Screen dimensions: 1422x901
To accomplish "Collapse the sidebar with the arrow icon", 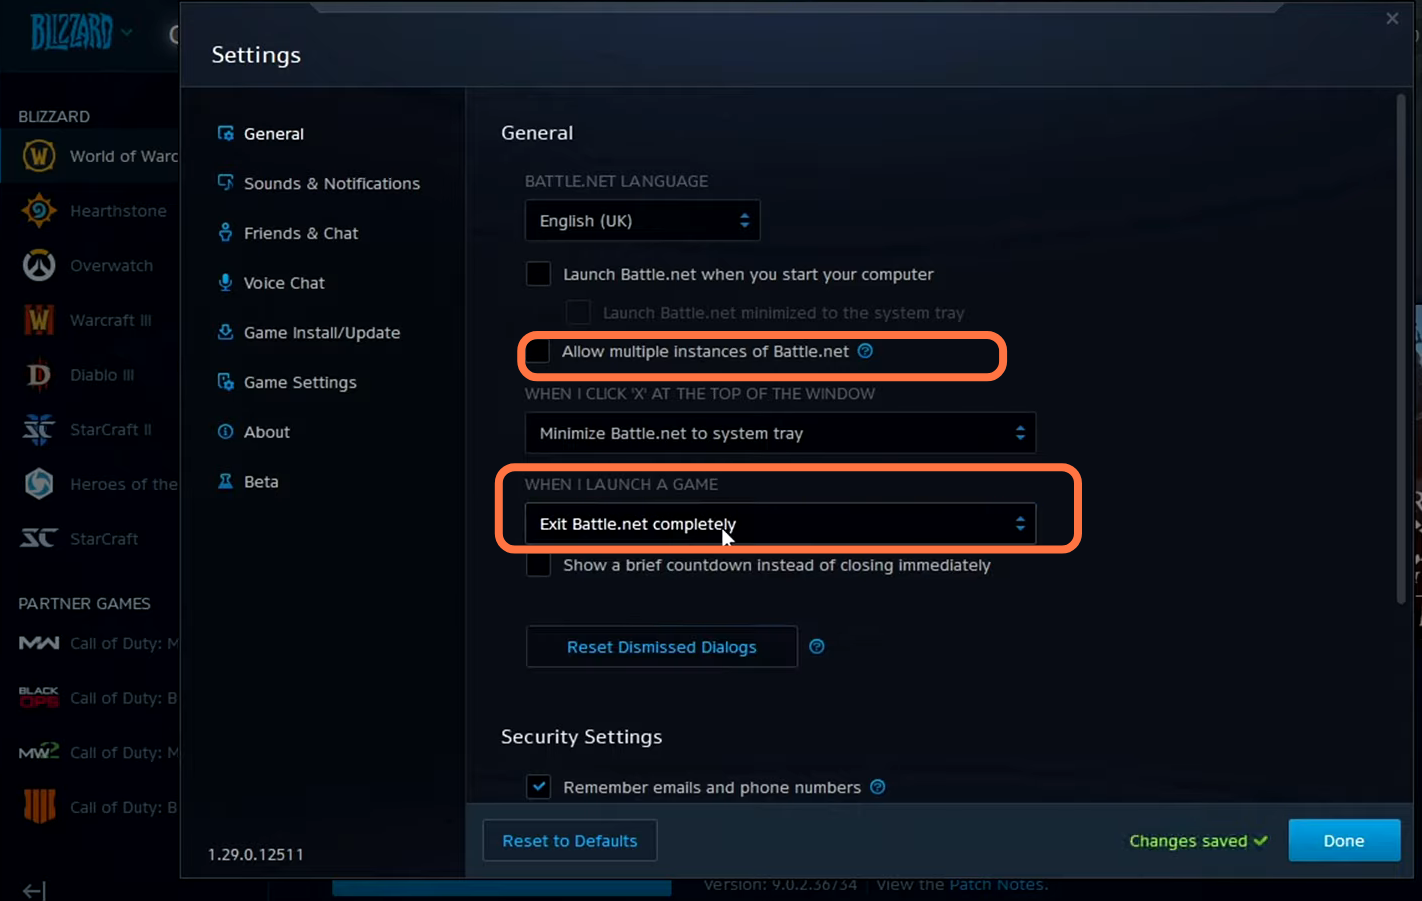I will [34, 890].
